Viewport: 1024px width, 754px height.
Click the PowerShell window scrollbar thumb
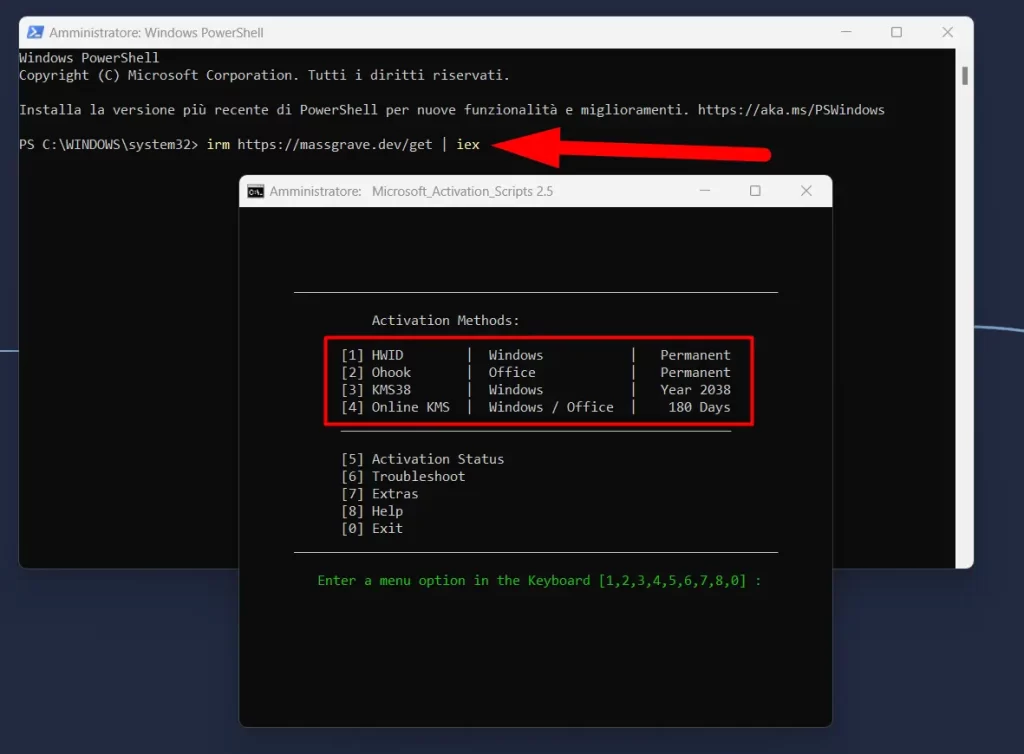[x=965, y=76]
